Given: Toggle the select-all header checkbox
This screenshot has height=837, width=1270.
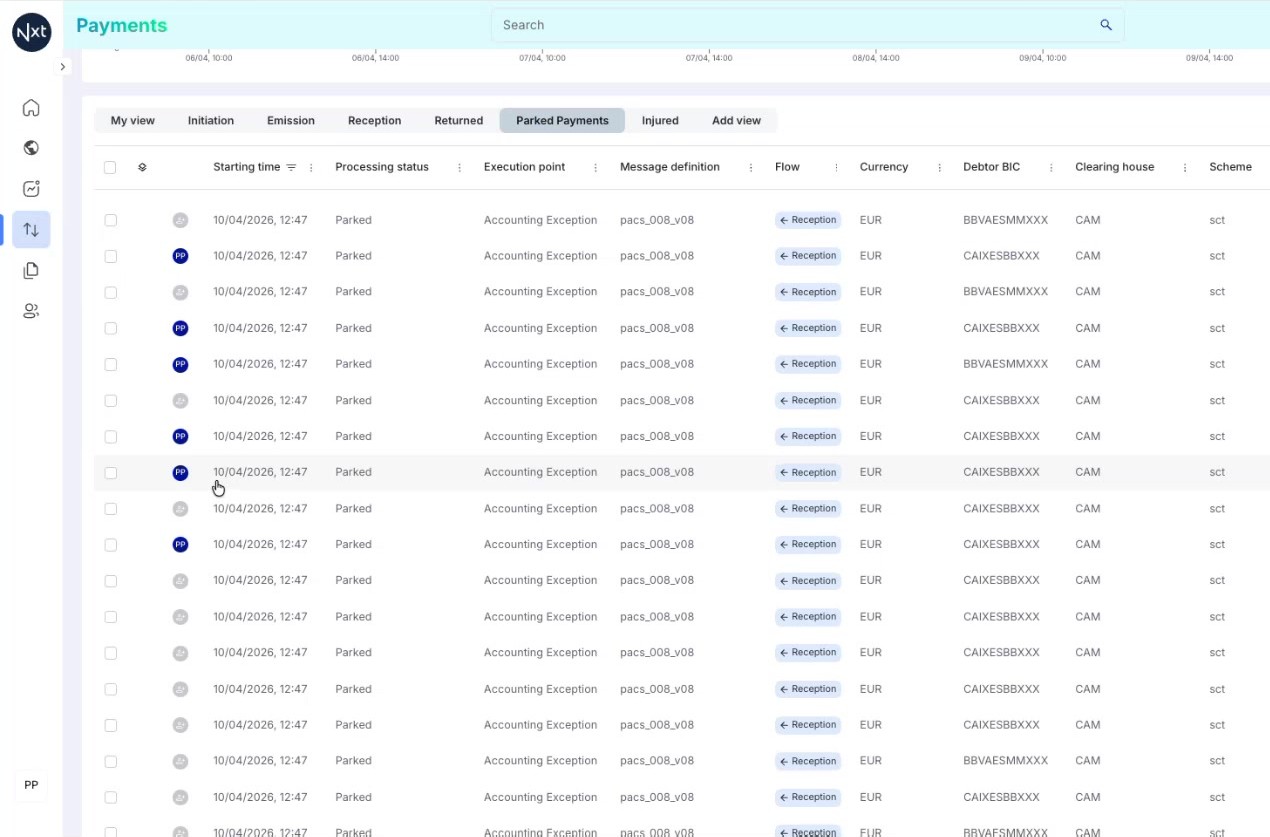Looking at the screenshot, I should click(110, 167).
